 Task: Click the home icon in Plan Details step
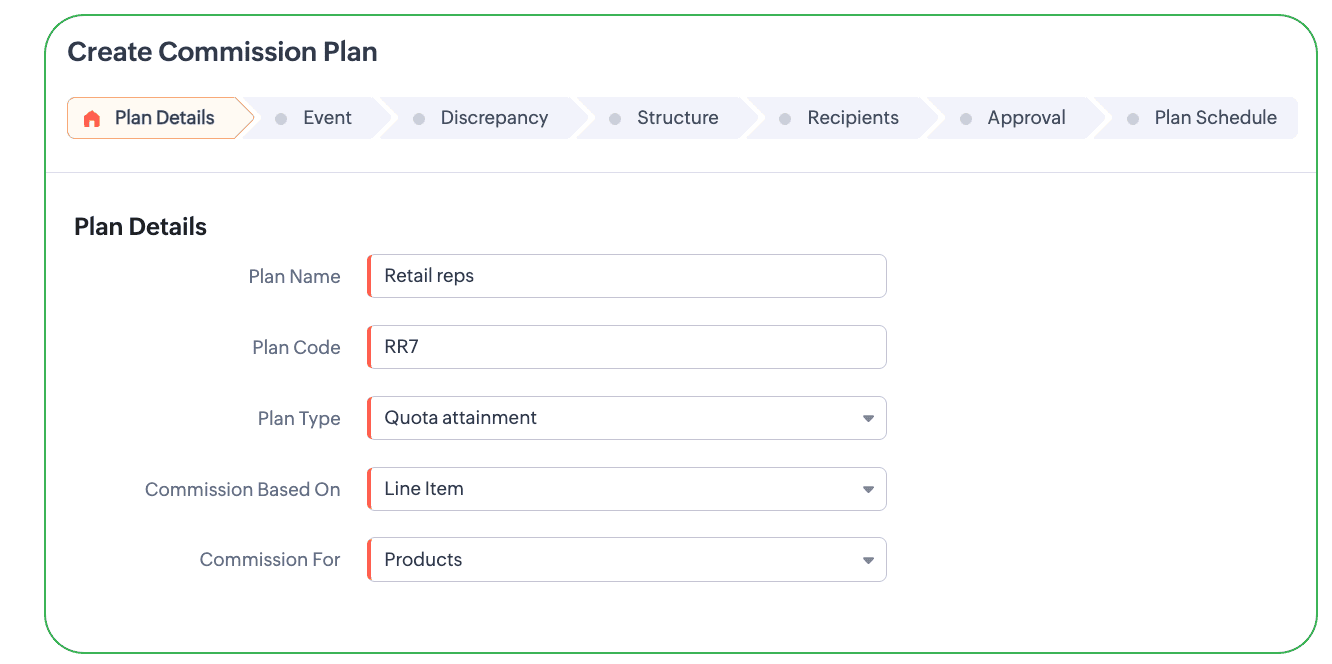tap(92, 118)
